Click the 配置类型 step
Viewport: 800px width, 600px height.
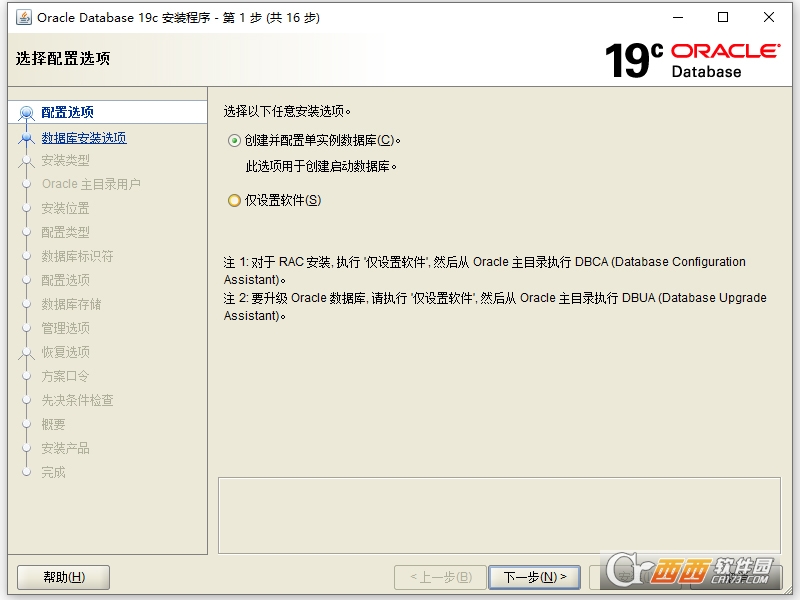pos(65,232)
